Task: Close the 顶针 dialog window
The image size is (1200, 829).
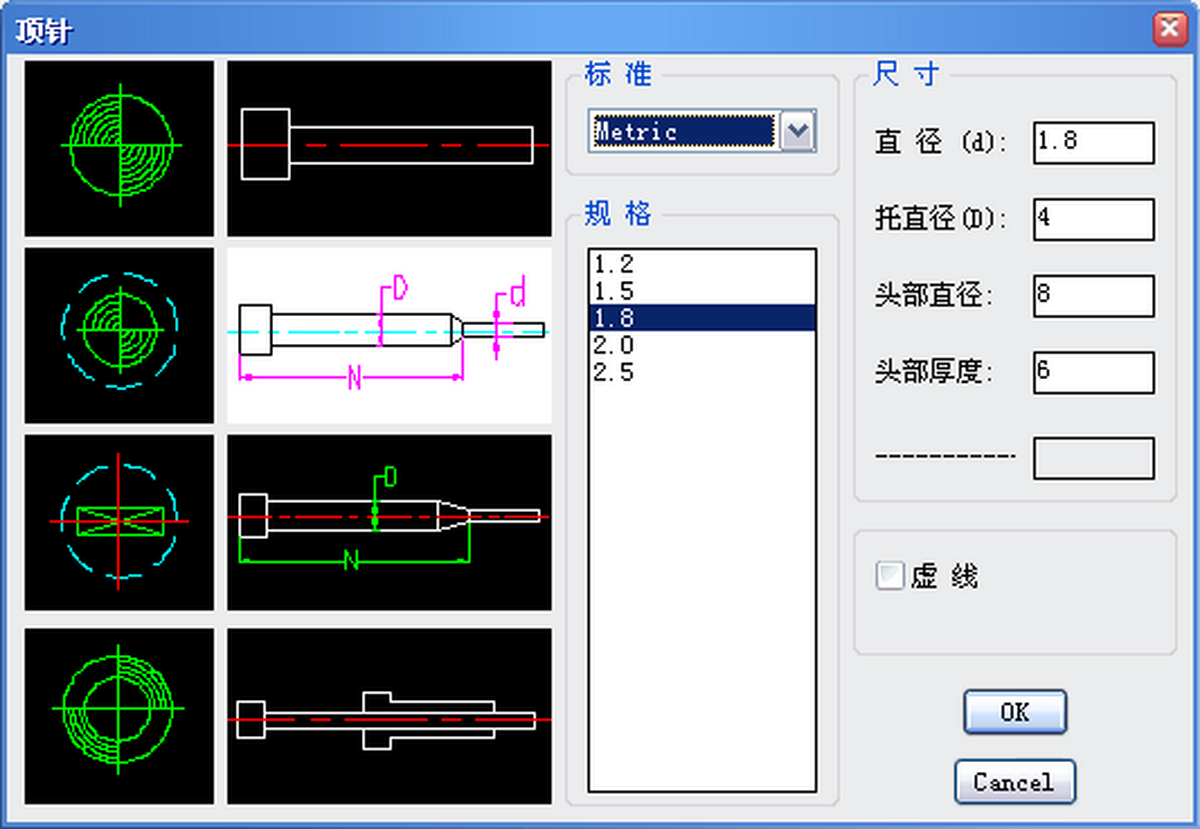Action: pyautogui.click(x=1169, y=30)
